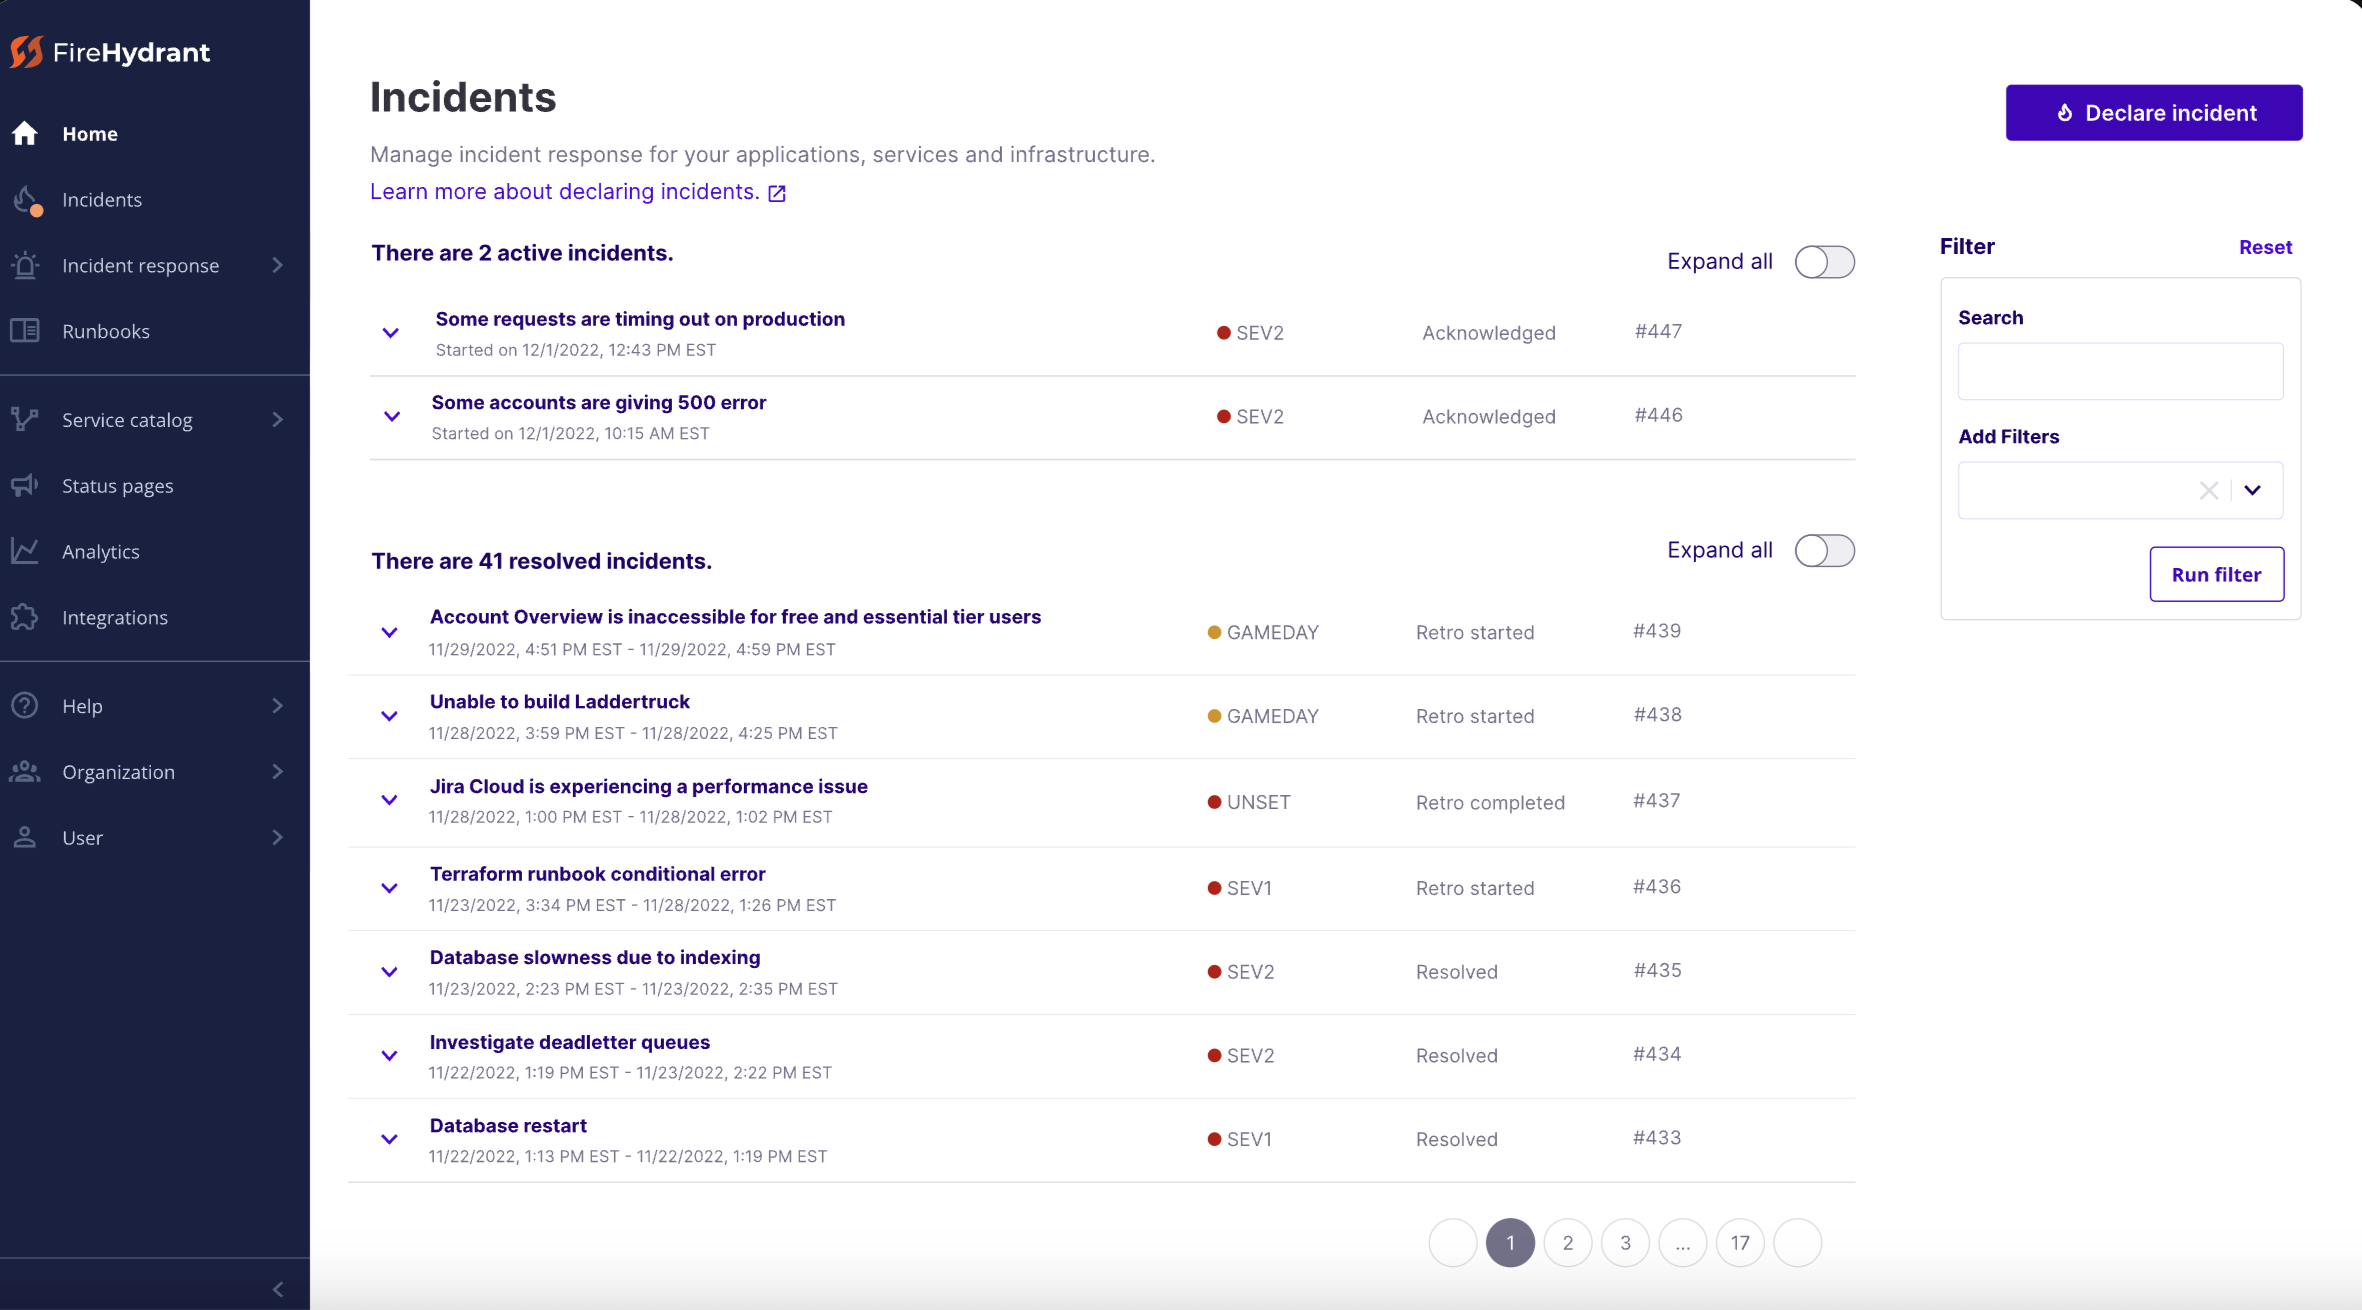The image size is (2362, 1310).
Task: Open Some requests are timing out incident
Action: (640, 319)
